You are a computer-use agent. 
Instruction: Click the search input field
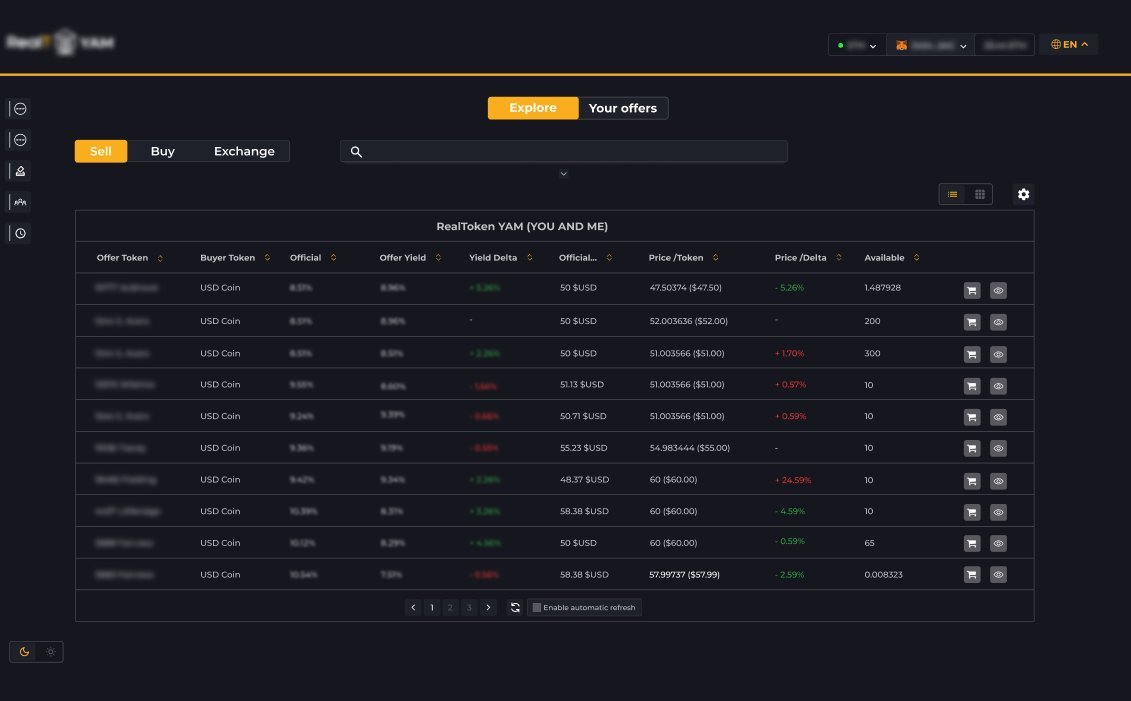click(564, 151)
